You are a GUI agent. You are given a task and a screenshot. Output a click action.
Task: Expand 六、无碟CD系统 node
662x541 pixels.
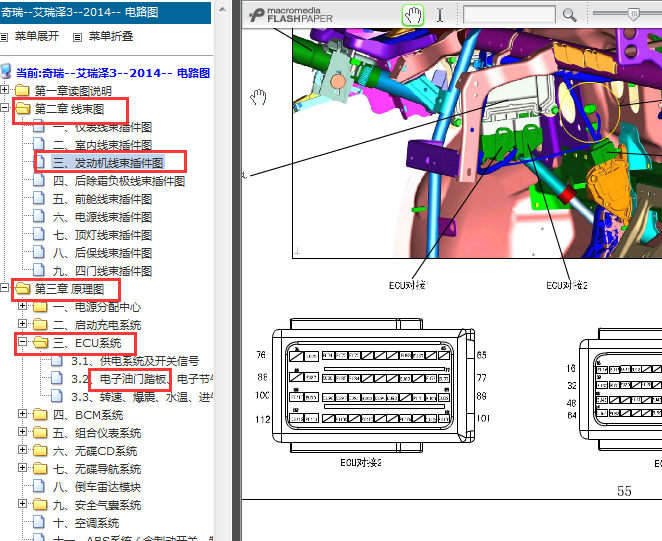click(22, 450)
